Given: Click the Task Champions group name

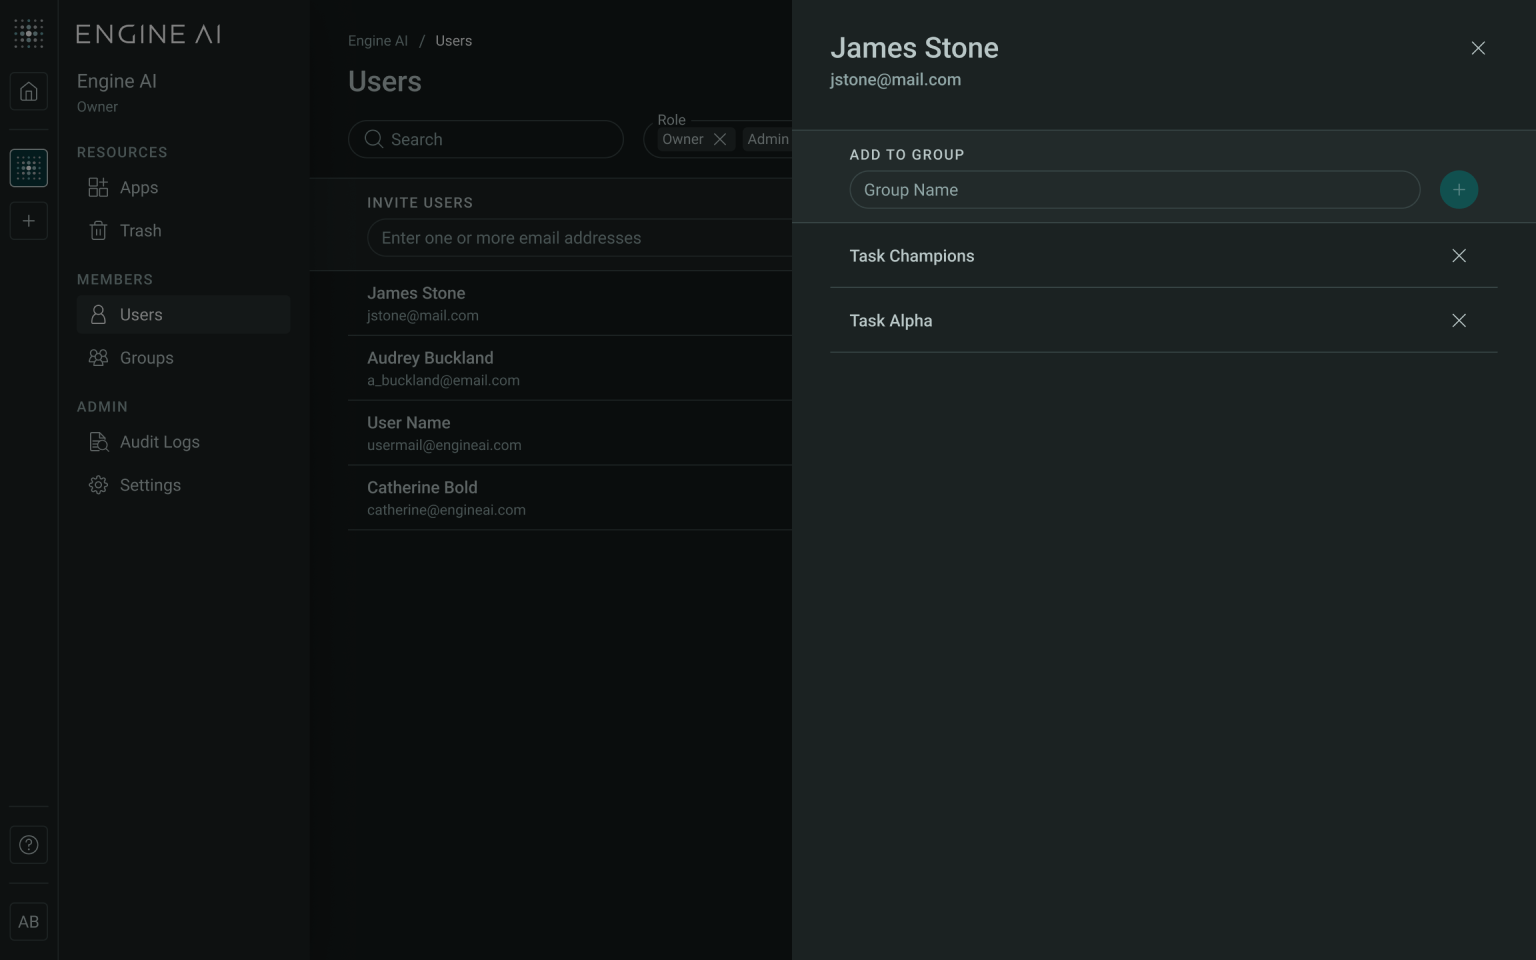Looking at the screenshot, I should click(x=912, y=256).
